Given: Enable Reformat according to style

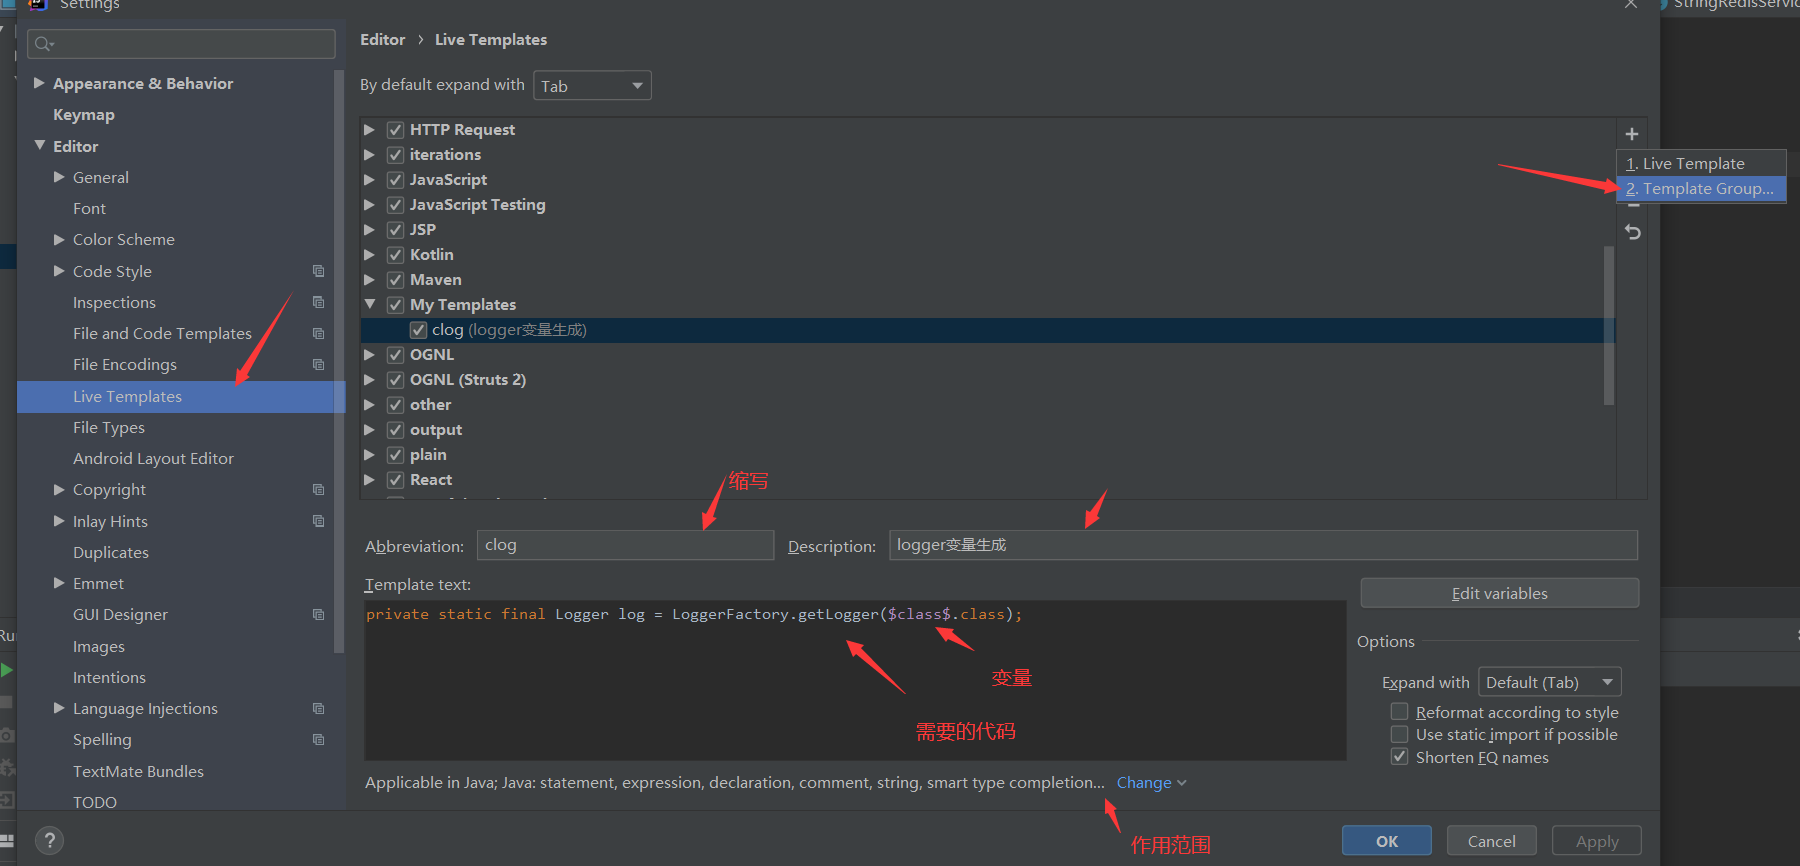Looking at the screenshot, I should pos(1400,712).
